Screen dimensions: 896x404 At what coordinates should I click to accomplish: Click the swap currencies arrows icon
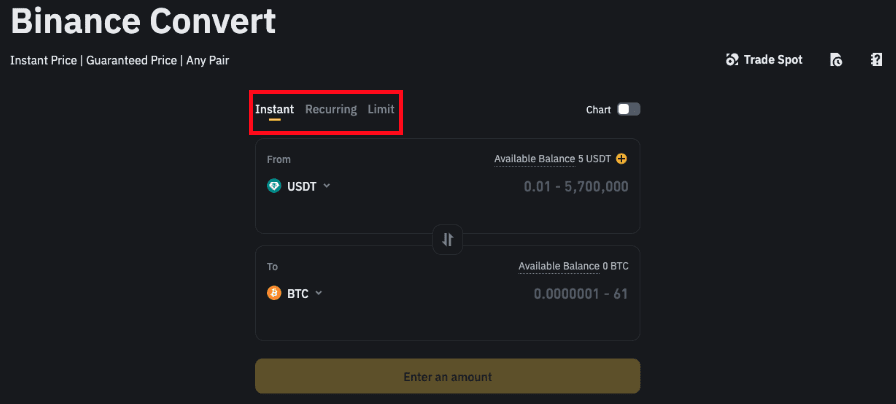click(448, 239)
